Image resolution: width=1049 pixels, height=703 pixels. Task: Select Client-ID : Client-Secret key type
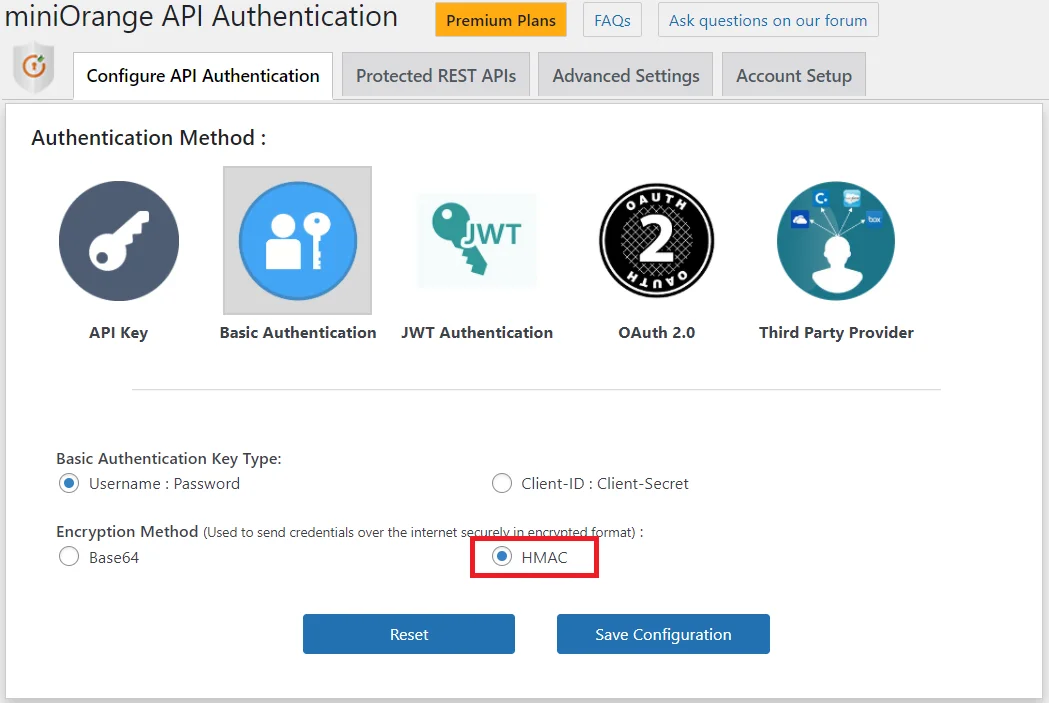[502, 483]
